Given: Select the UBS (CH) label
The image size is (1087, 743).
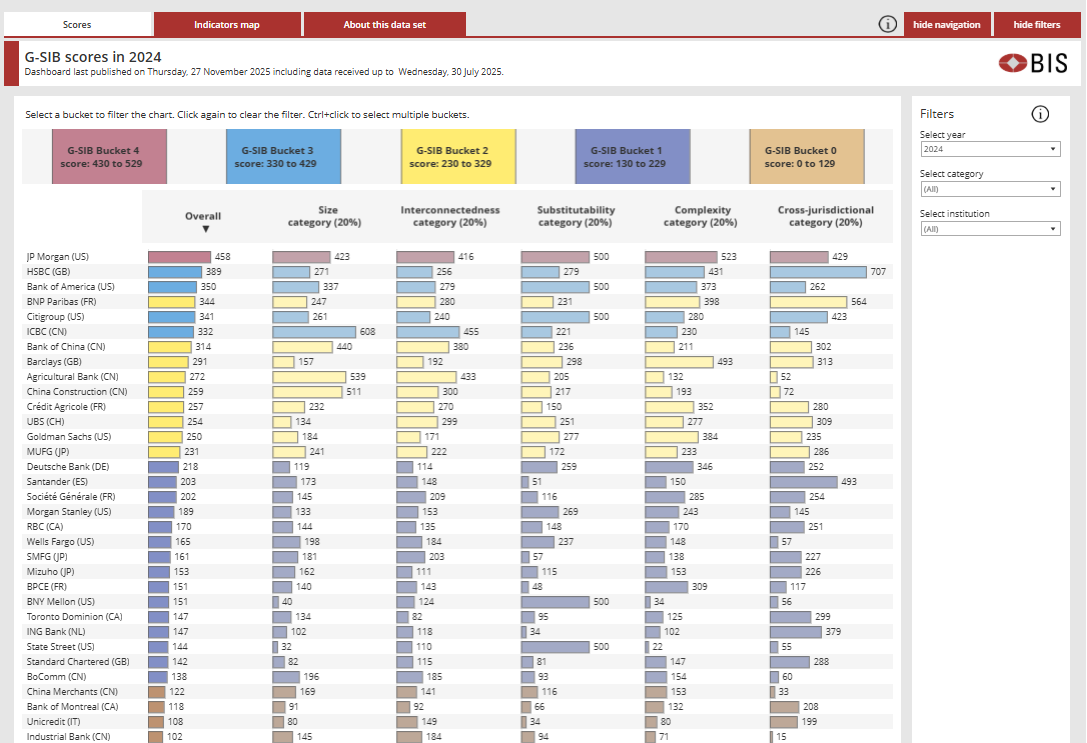Looking at the screenshot, I should point(46,421).
